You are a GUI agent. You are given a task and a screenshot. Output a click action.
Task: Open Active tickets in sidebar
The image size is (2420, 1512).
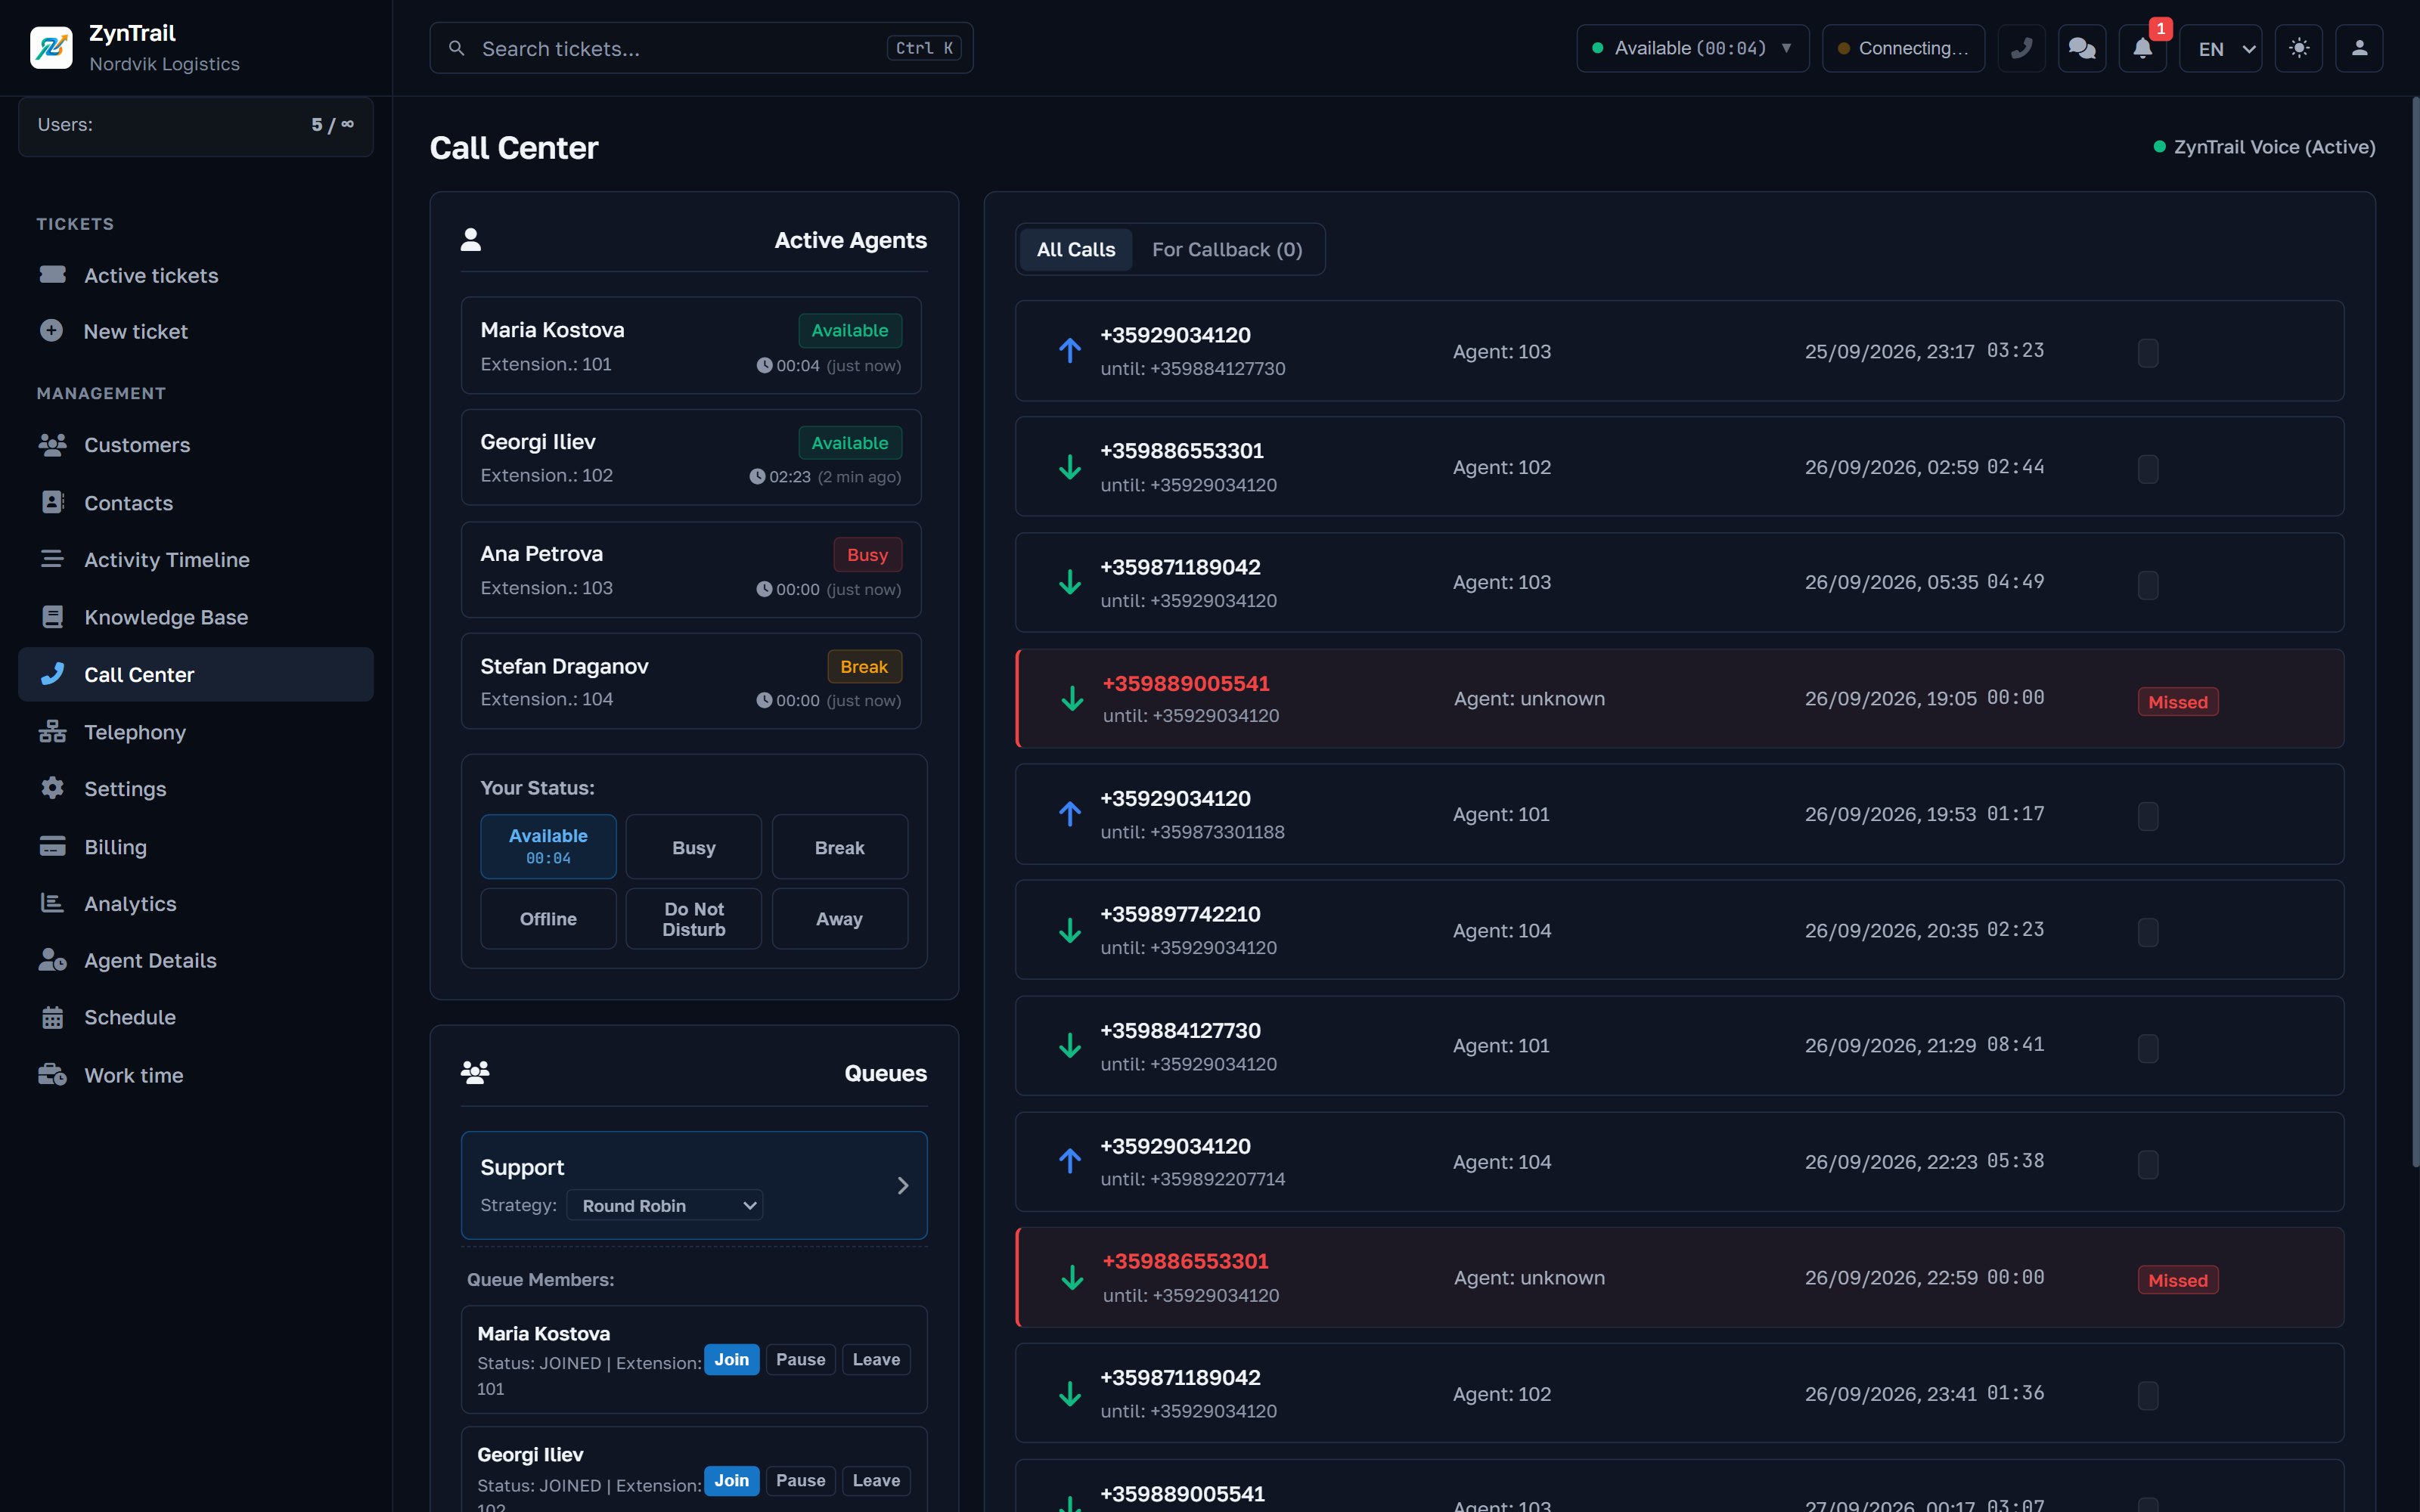[x=196, y=275]
